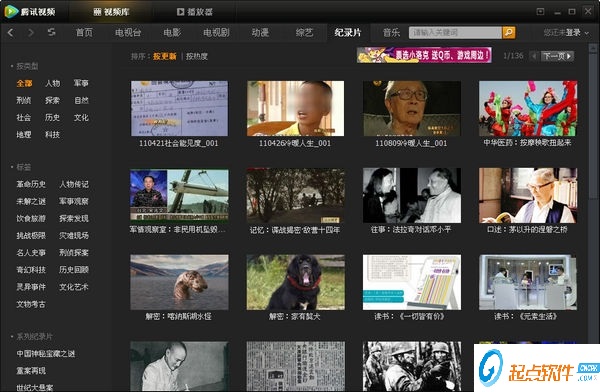Click the title 口述：茅以升的涅槃之桥

click(x=527, y=230)
